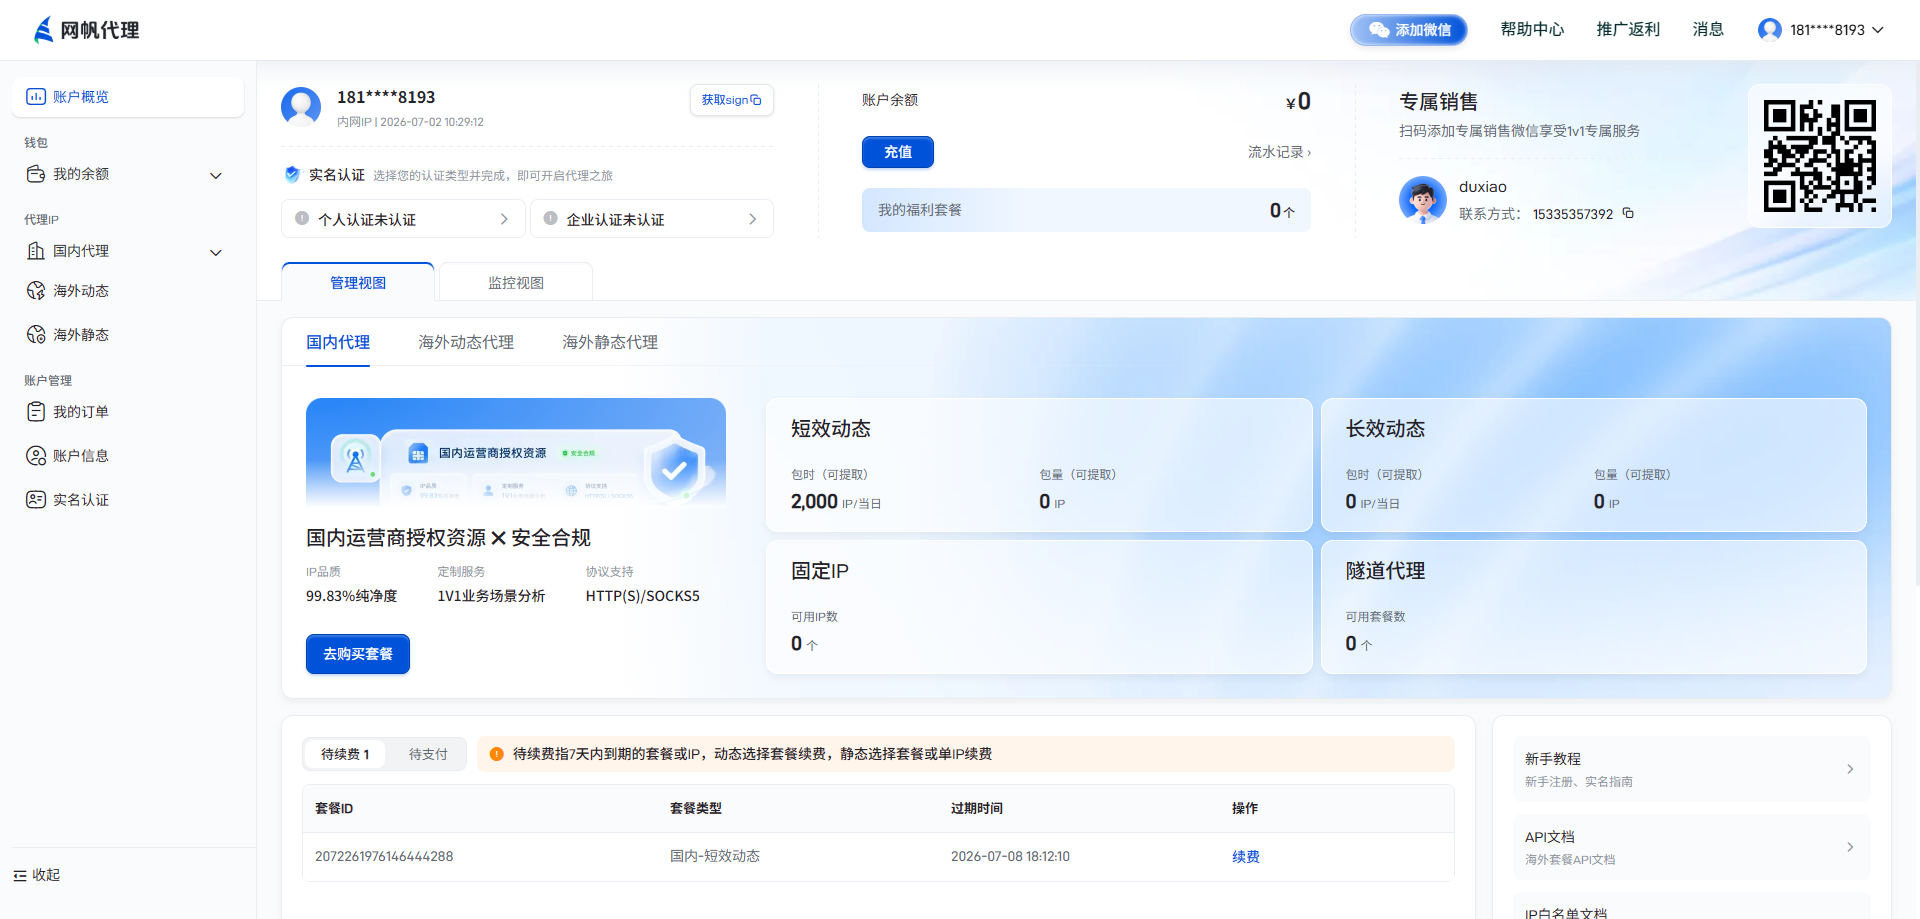Open 企业认证未认证 entry
Image resolution: width=1920 pixels, height=919 pixels.
pos(651,219)
